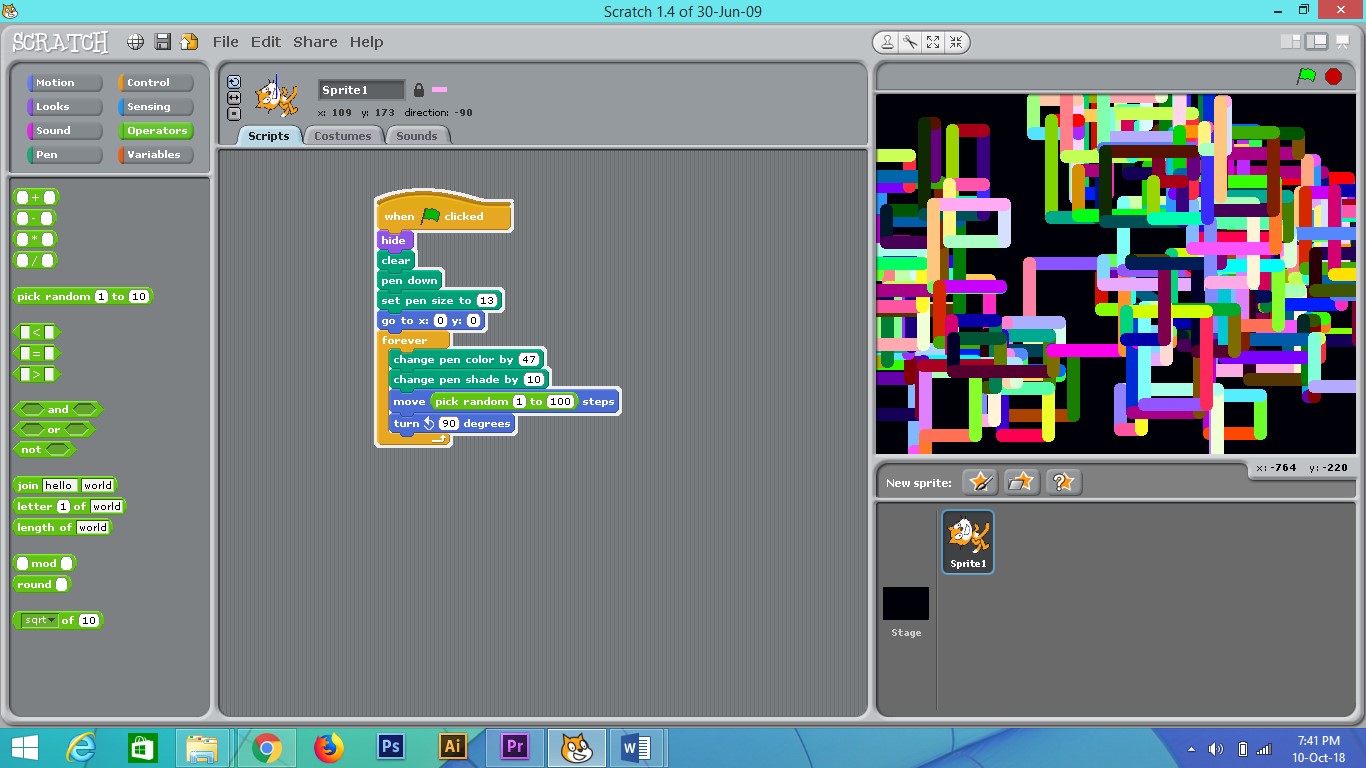Screen dimensions: 1366x768
Task: Select the Motion block category
Action: pos(65,83)
